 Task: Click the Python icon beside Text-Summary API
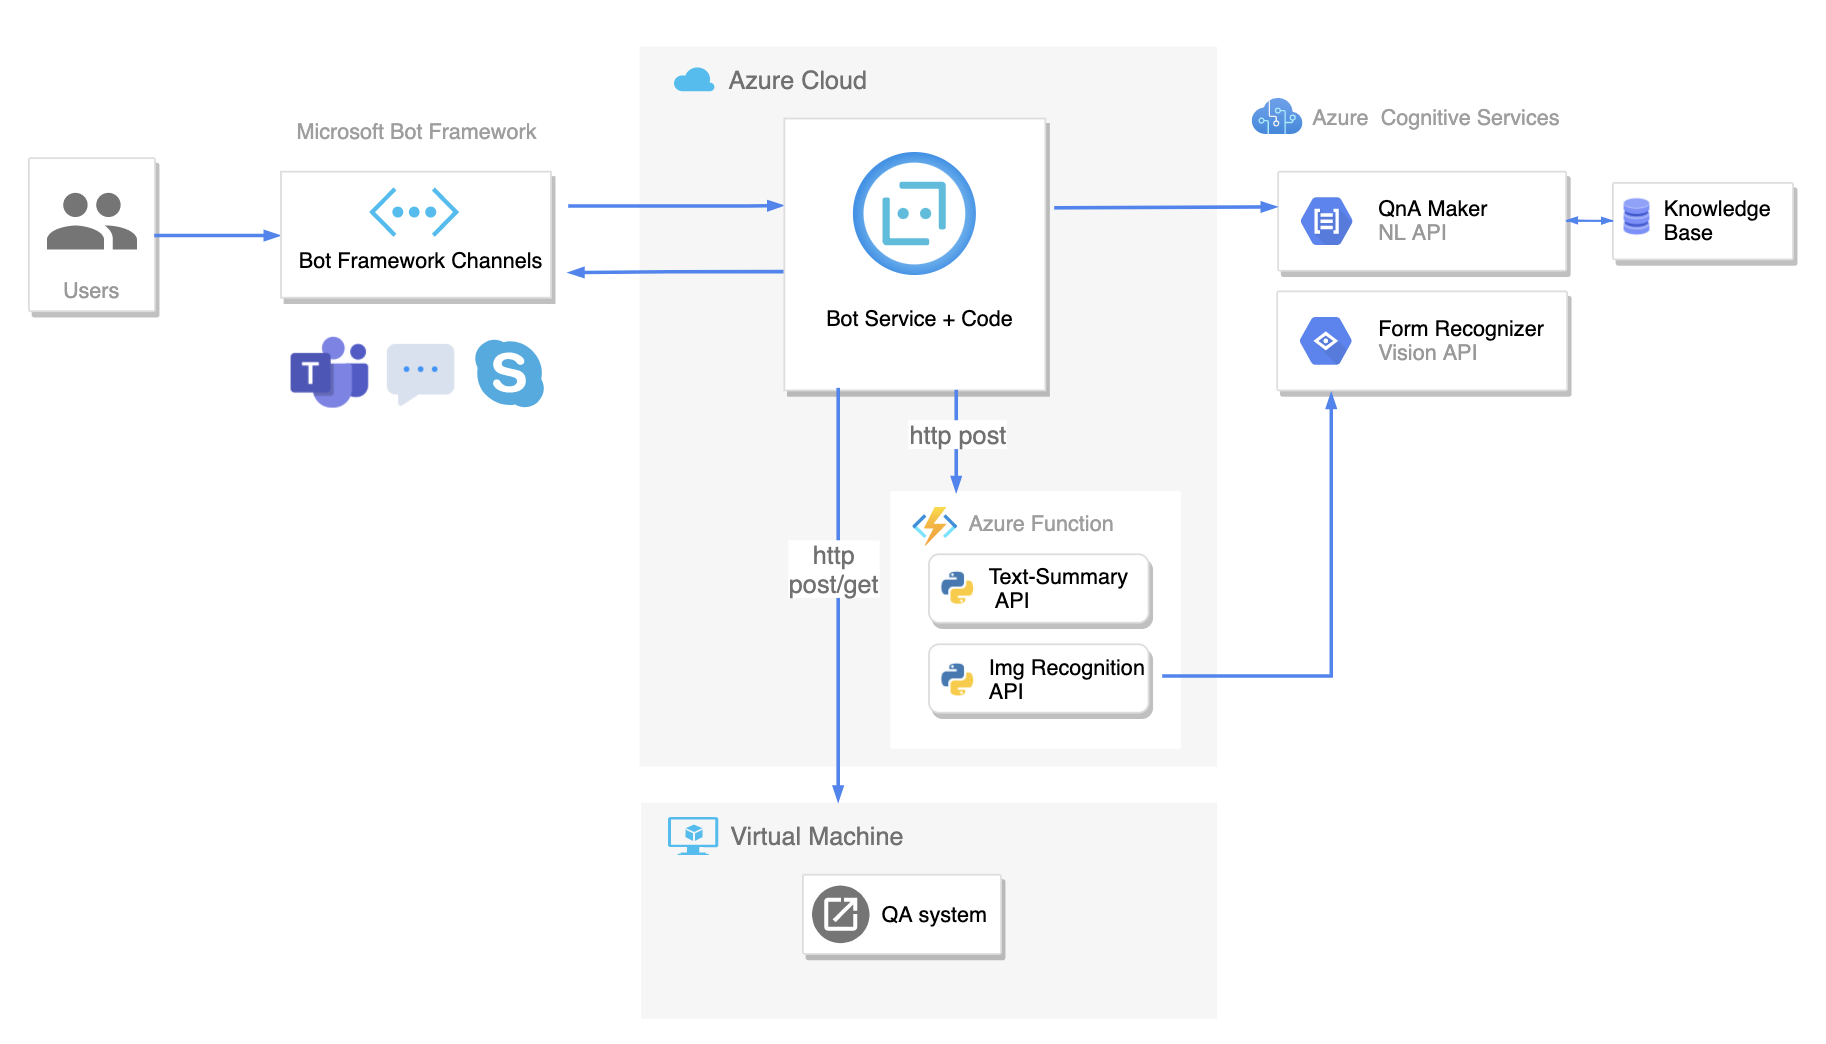tap(957, 588)
